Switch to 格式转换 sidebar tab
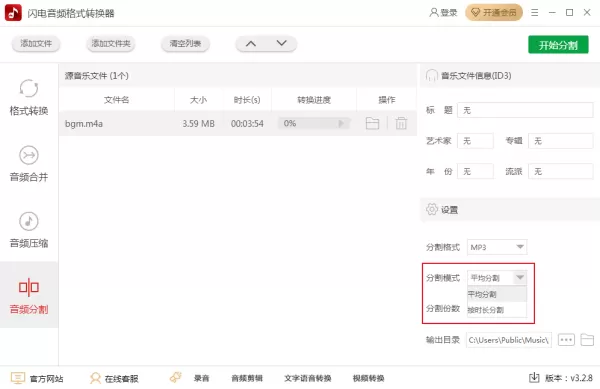The image size is (600, 389). point(29,98)
